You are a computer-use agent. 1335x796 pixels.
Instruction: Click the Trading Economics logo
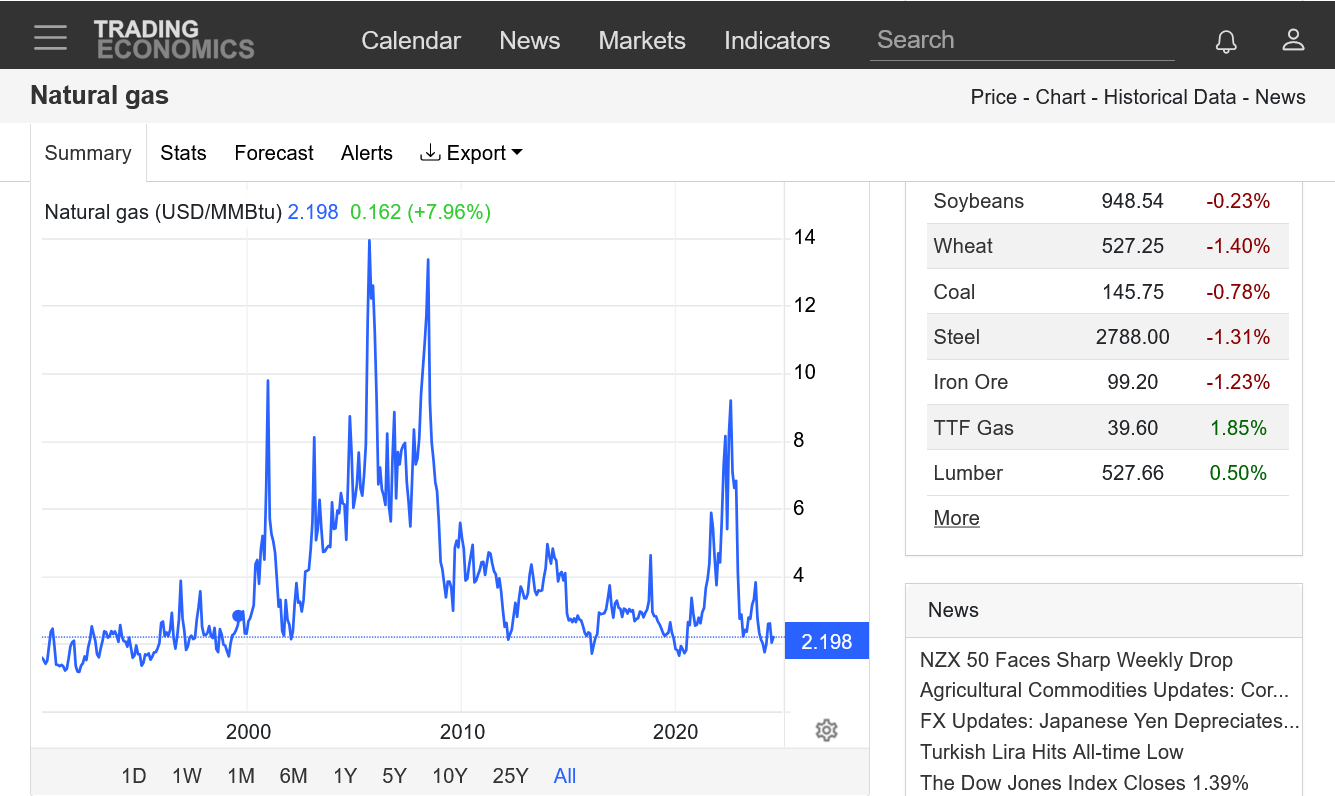[174, 39]
